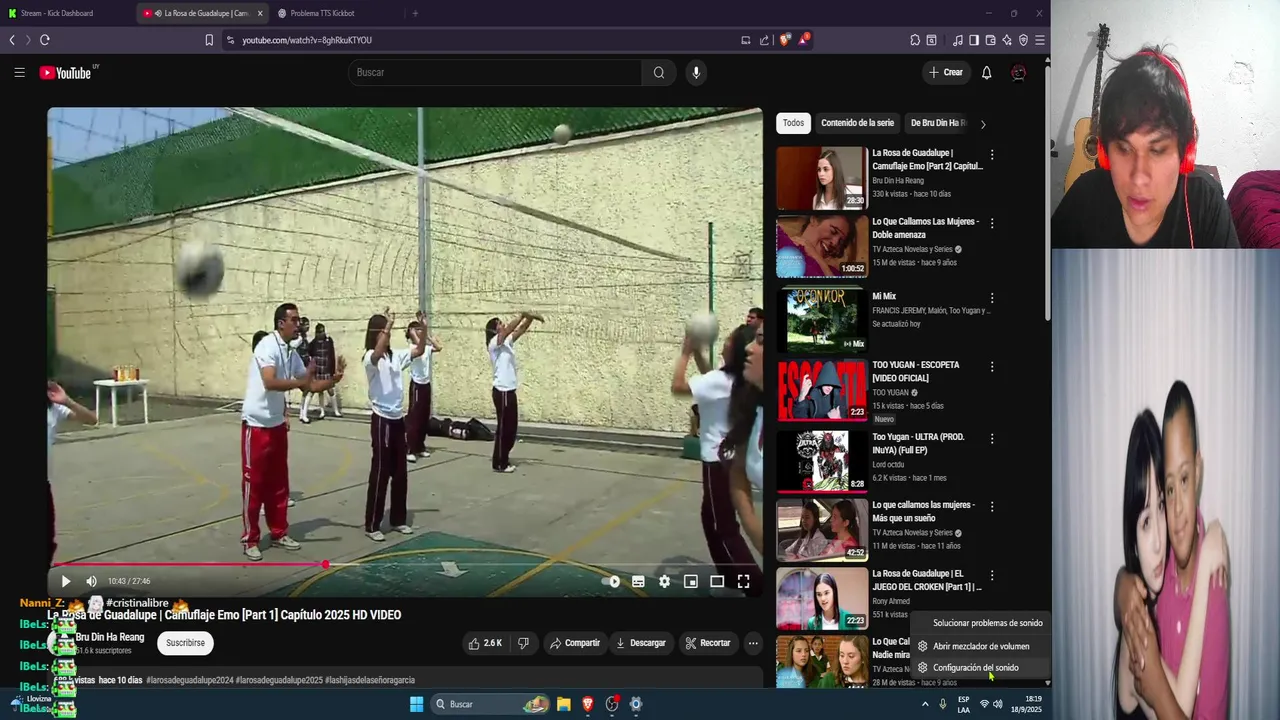The image size is (1280, 720).
Task: Subscribe with the Suscribirse button
Action: point(185,643)
